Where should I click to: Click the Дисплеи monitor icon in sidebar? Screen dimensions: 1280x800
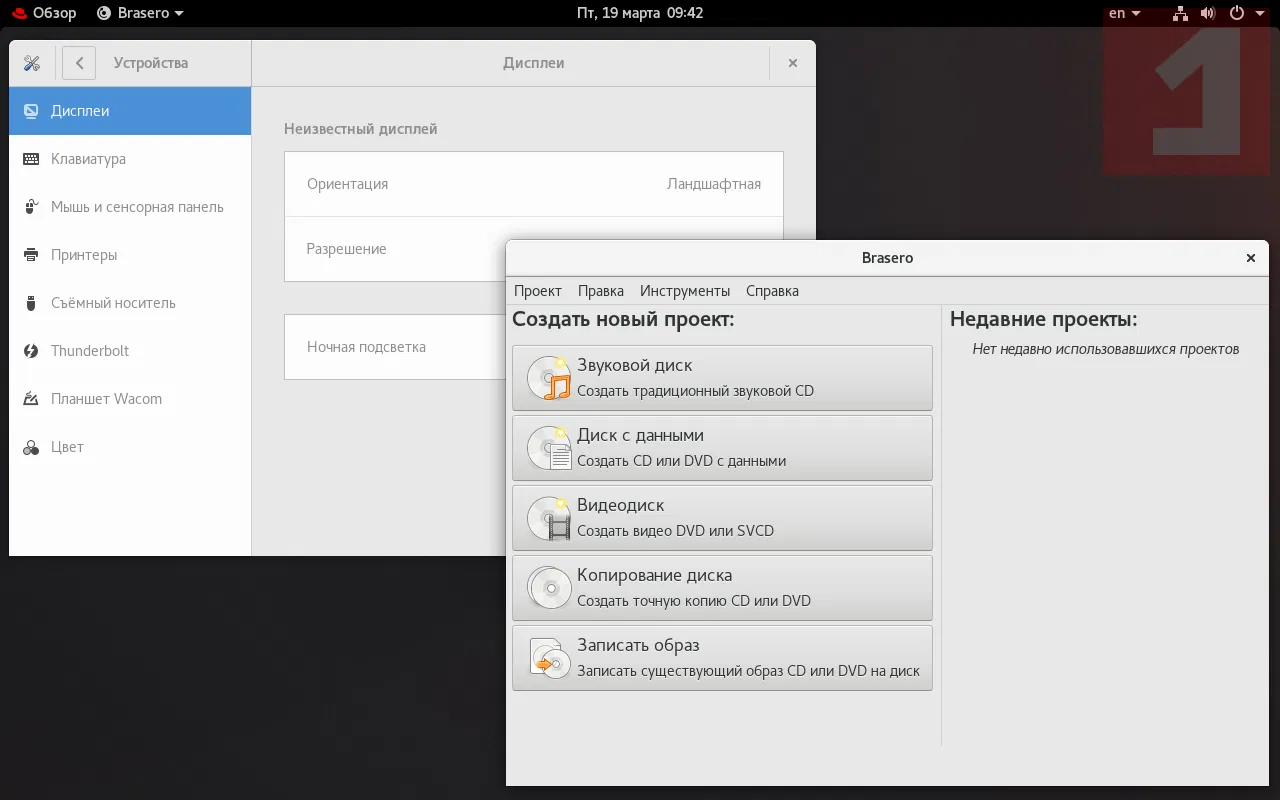coord(31,111)
